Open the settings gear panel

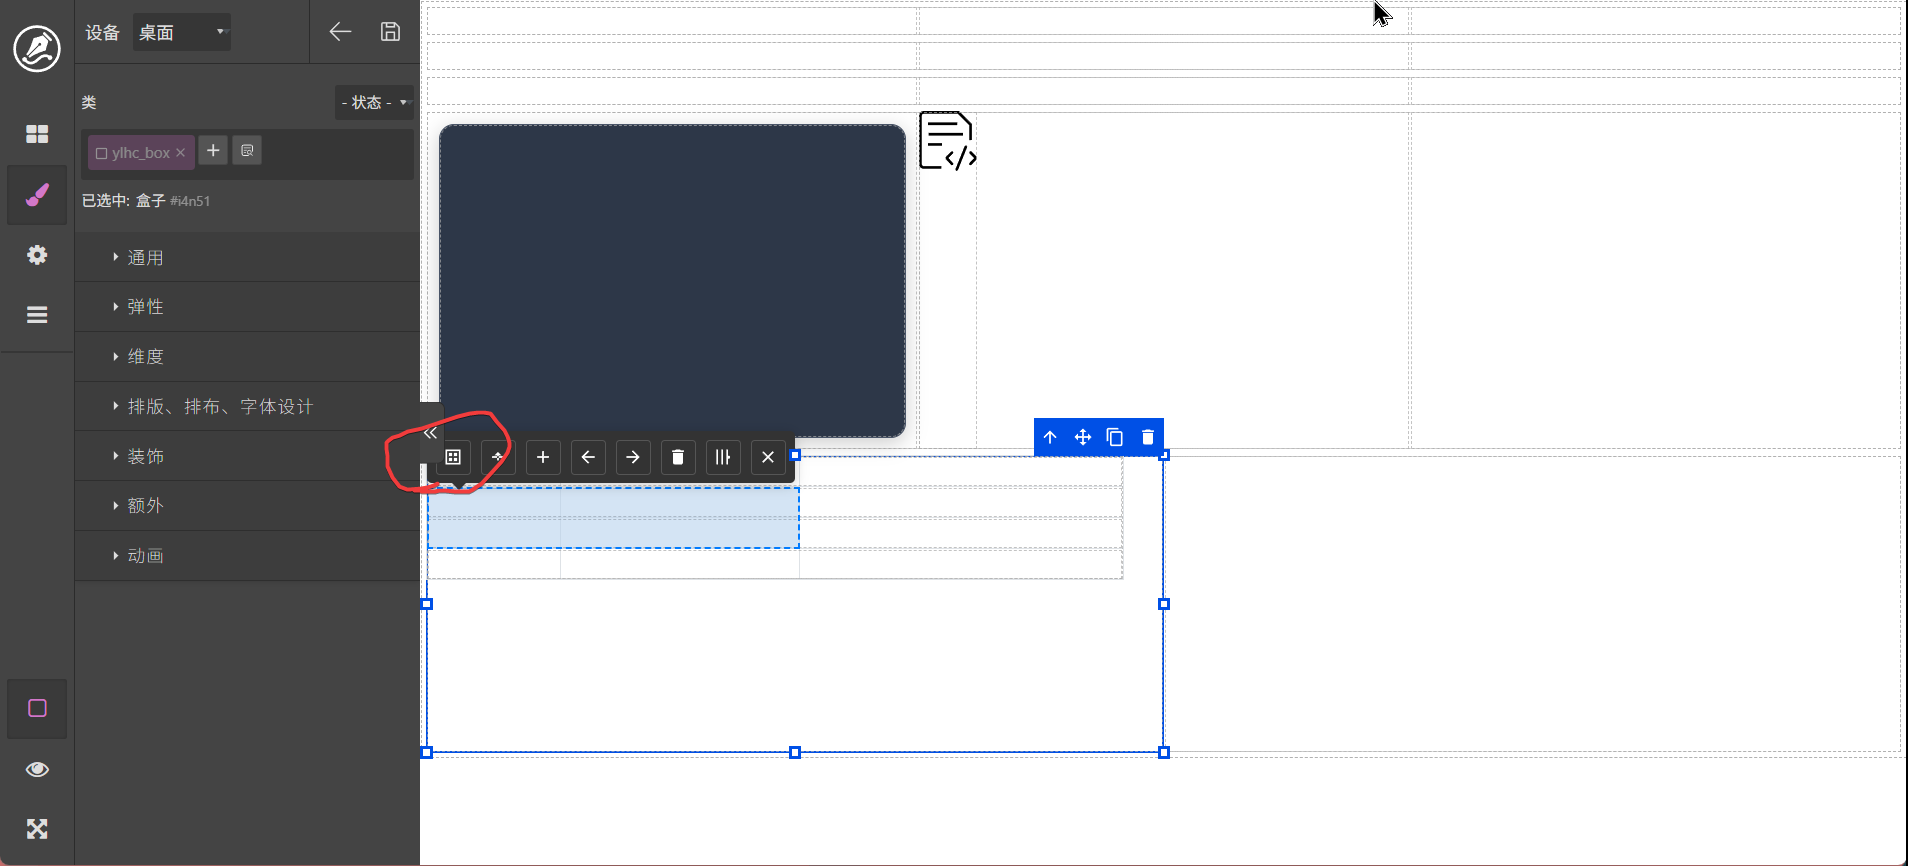pos(37,255)
